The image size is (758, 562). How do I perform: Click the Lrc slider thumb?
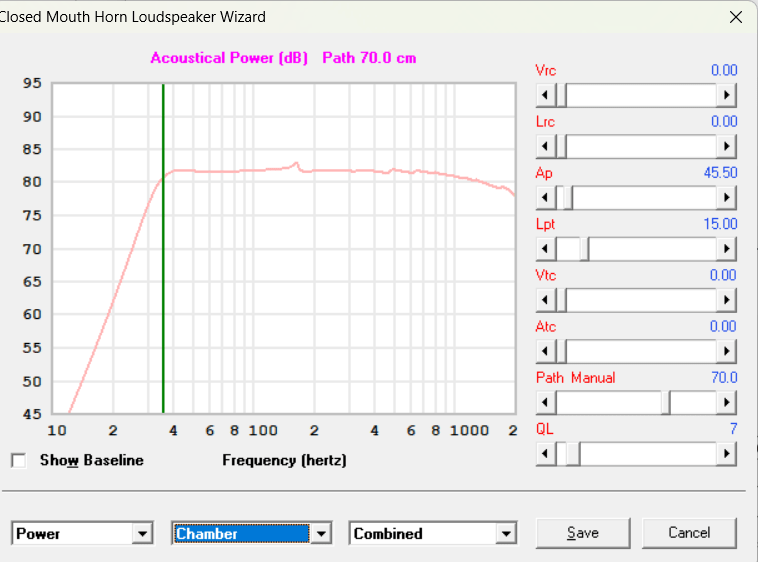point(561,146)
